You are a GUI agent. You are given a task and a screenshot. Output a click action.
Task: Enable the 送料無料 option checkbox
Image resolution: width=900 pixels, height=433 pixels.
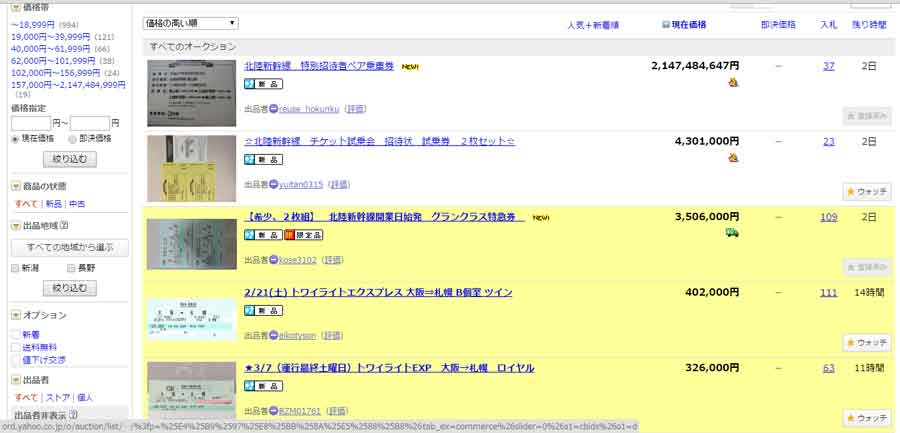15,346
